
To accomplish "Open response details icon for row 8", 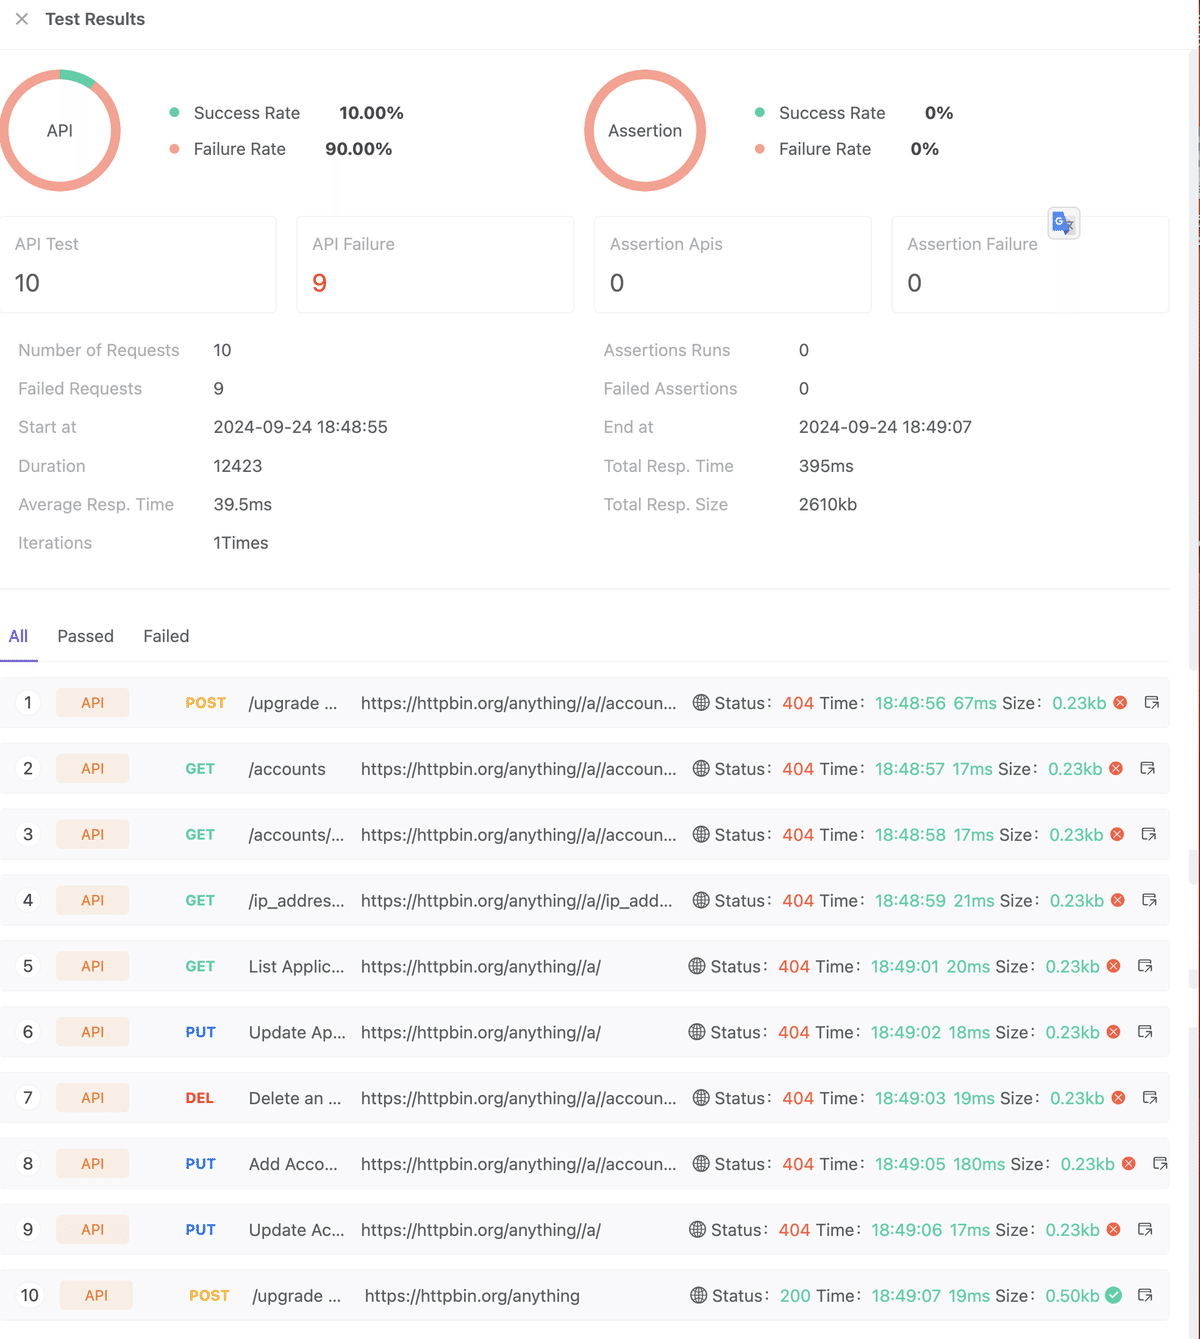I will (1160, 1163).
